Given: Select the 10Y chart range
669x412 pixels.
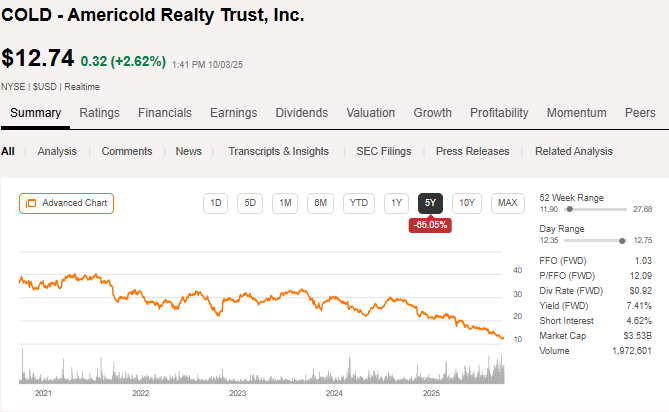Looking at the screenshot, I should 466,204.
